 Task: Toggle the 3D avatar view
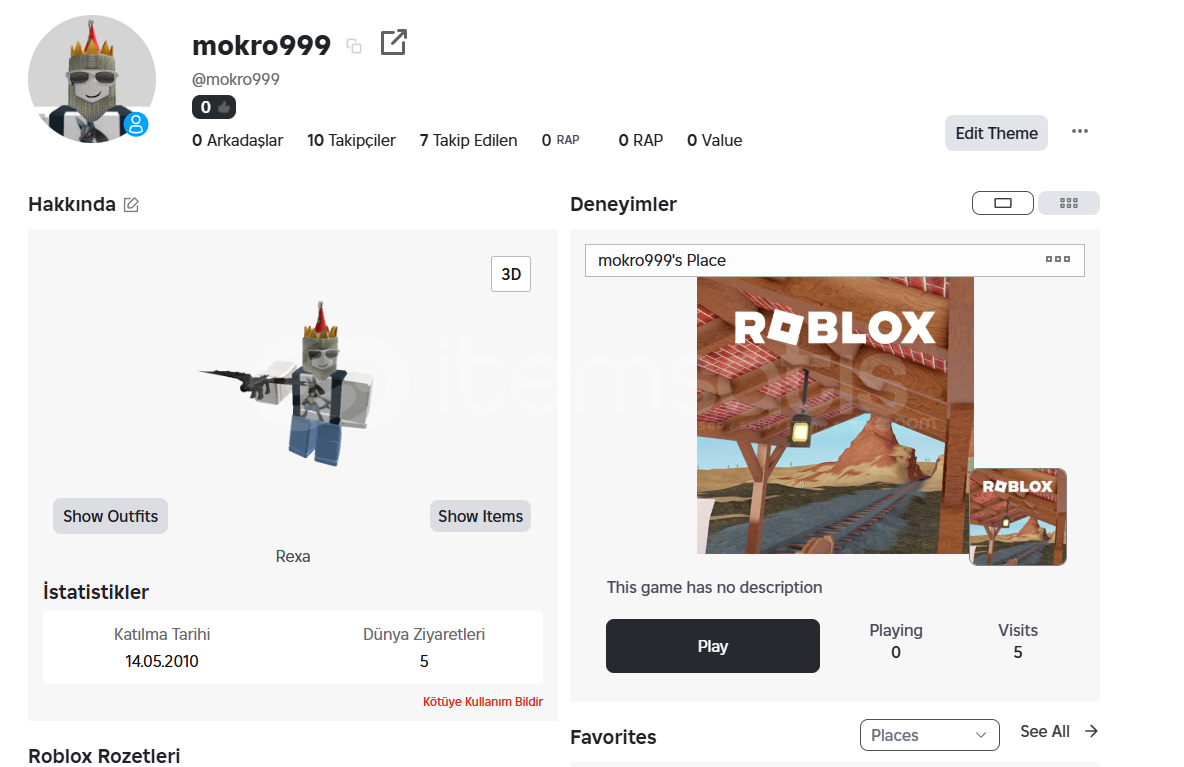(x=511, y=274)
